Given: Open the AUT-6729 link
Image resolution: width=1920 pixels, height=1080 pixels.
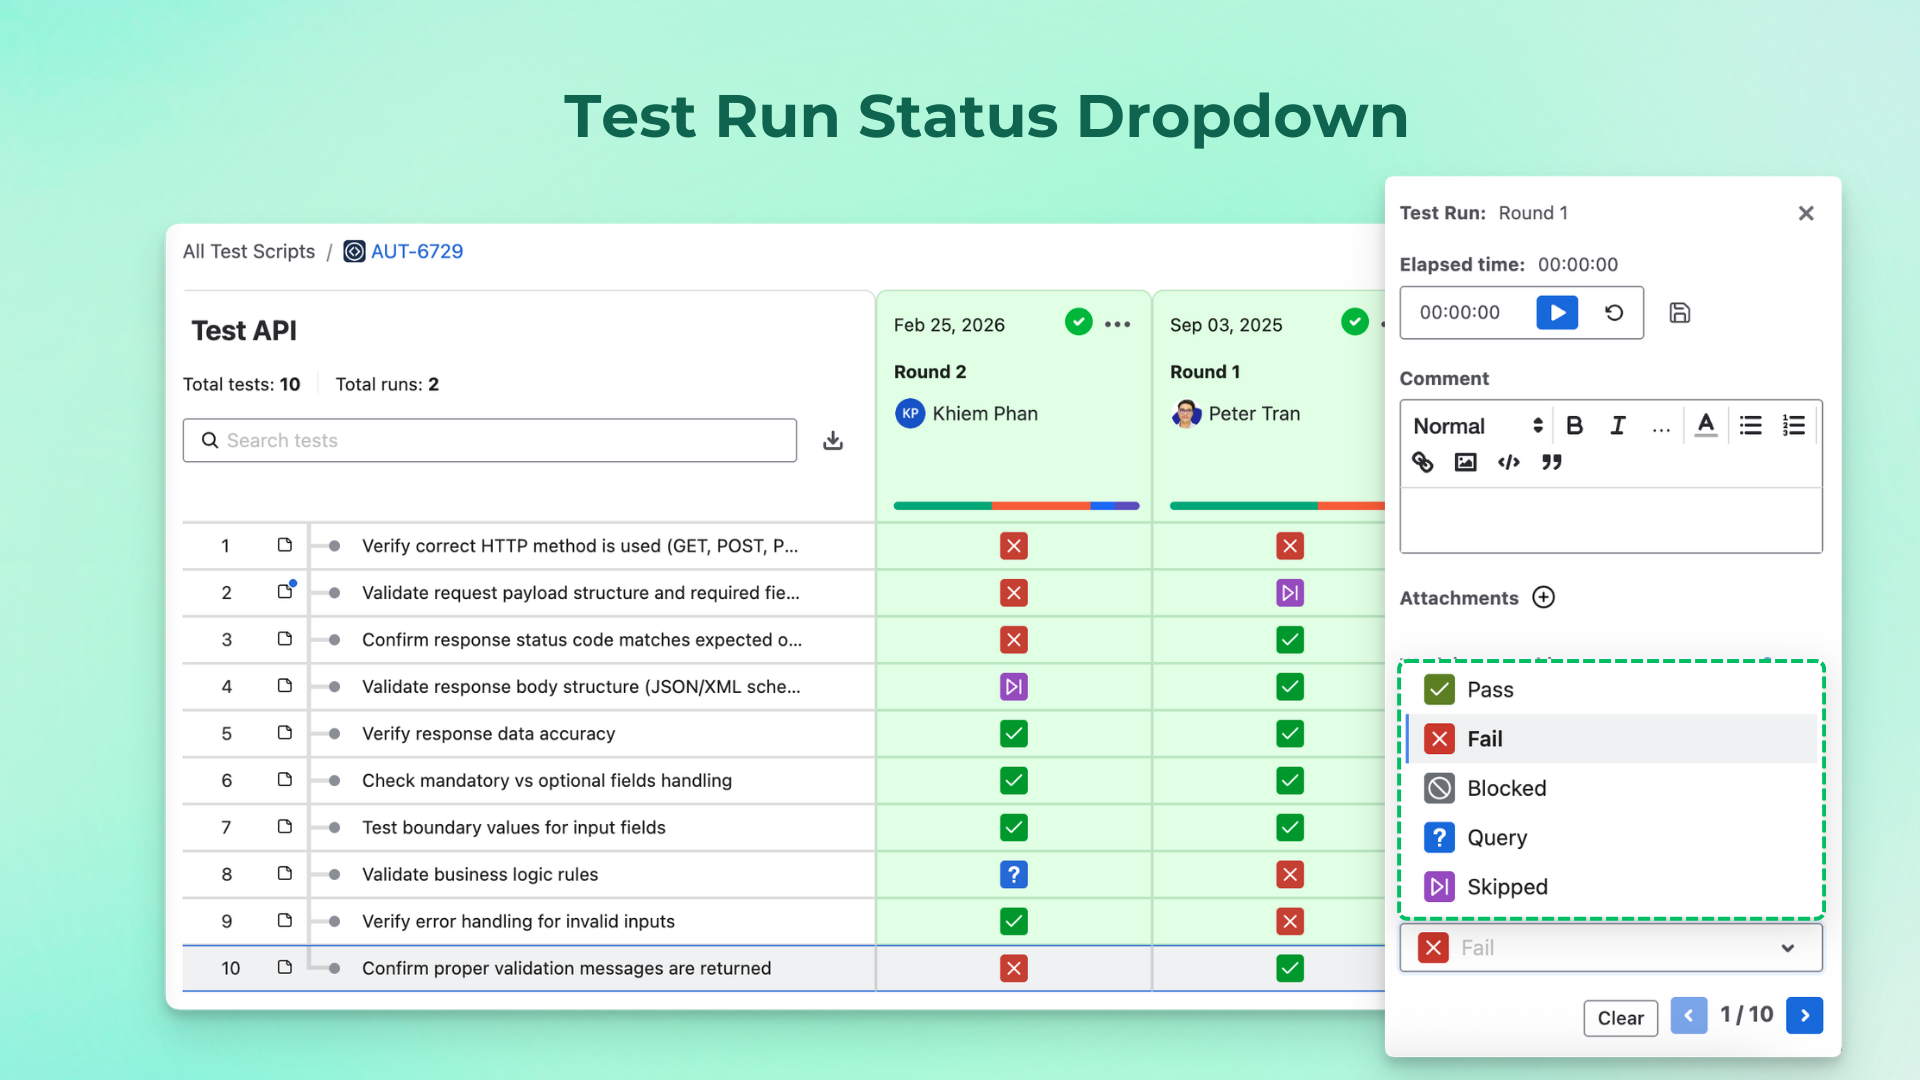Looking at the screenshot, I should coord(417,251).
